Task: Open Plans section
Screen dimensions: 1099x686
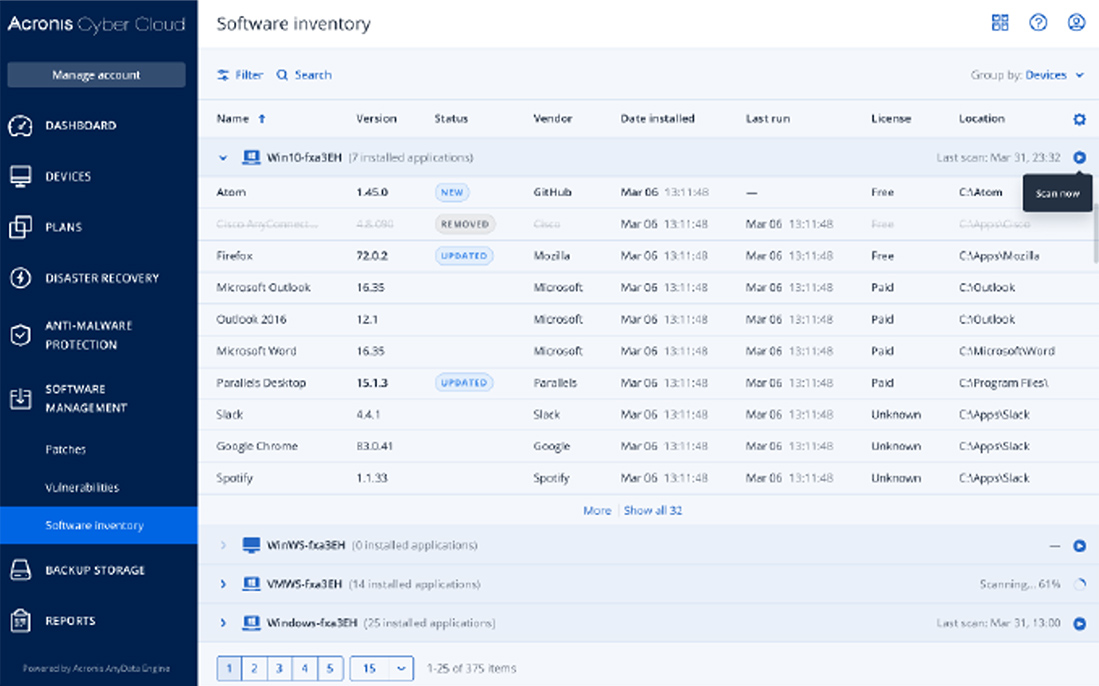Action: [x=64, y=227]
